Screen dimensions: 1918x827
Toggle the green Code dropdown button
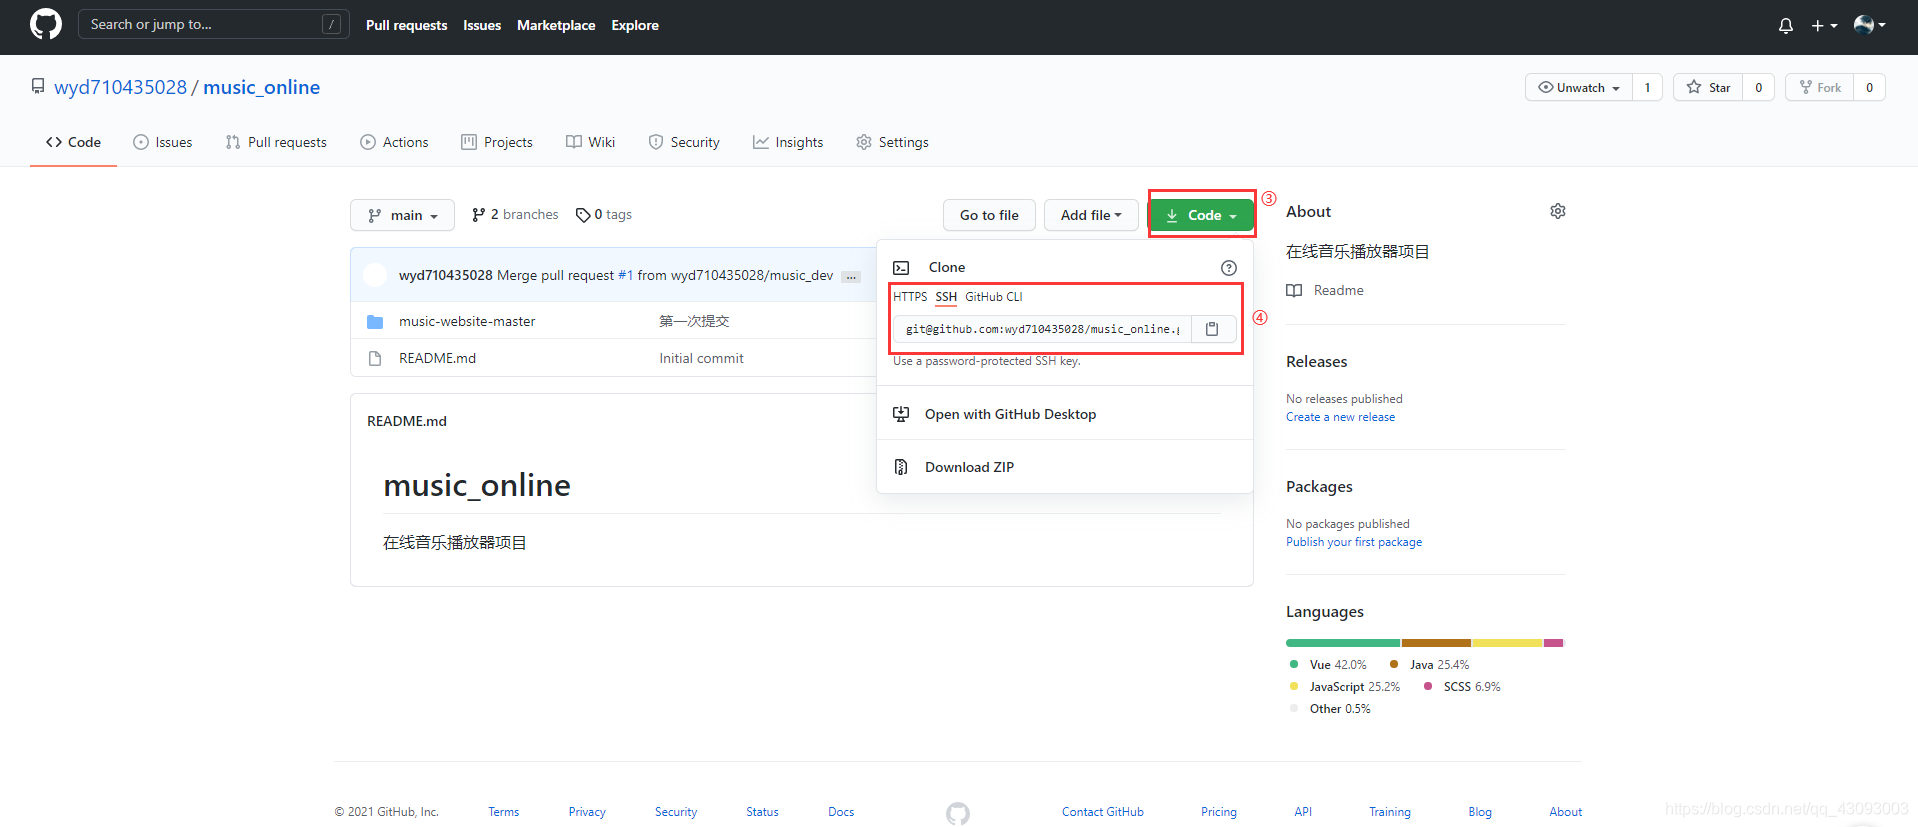coord(1201,215)
